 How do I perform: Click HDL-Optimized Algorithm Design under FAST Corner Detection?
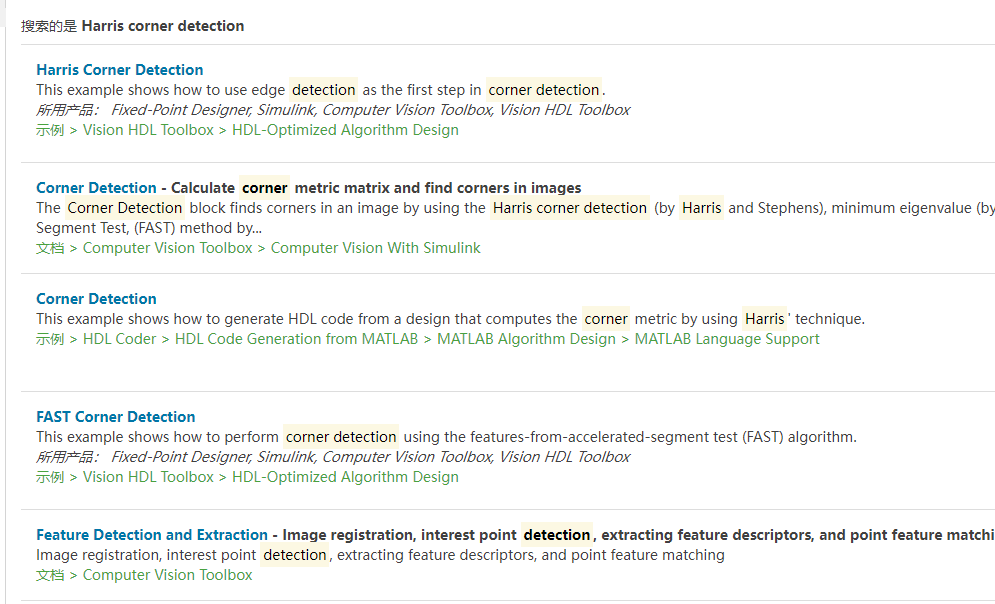click(x=345, y=477)
